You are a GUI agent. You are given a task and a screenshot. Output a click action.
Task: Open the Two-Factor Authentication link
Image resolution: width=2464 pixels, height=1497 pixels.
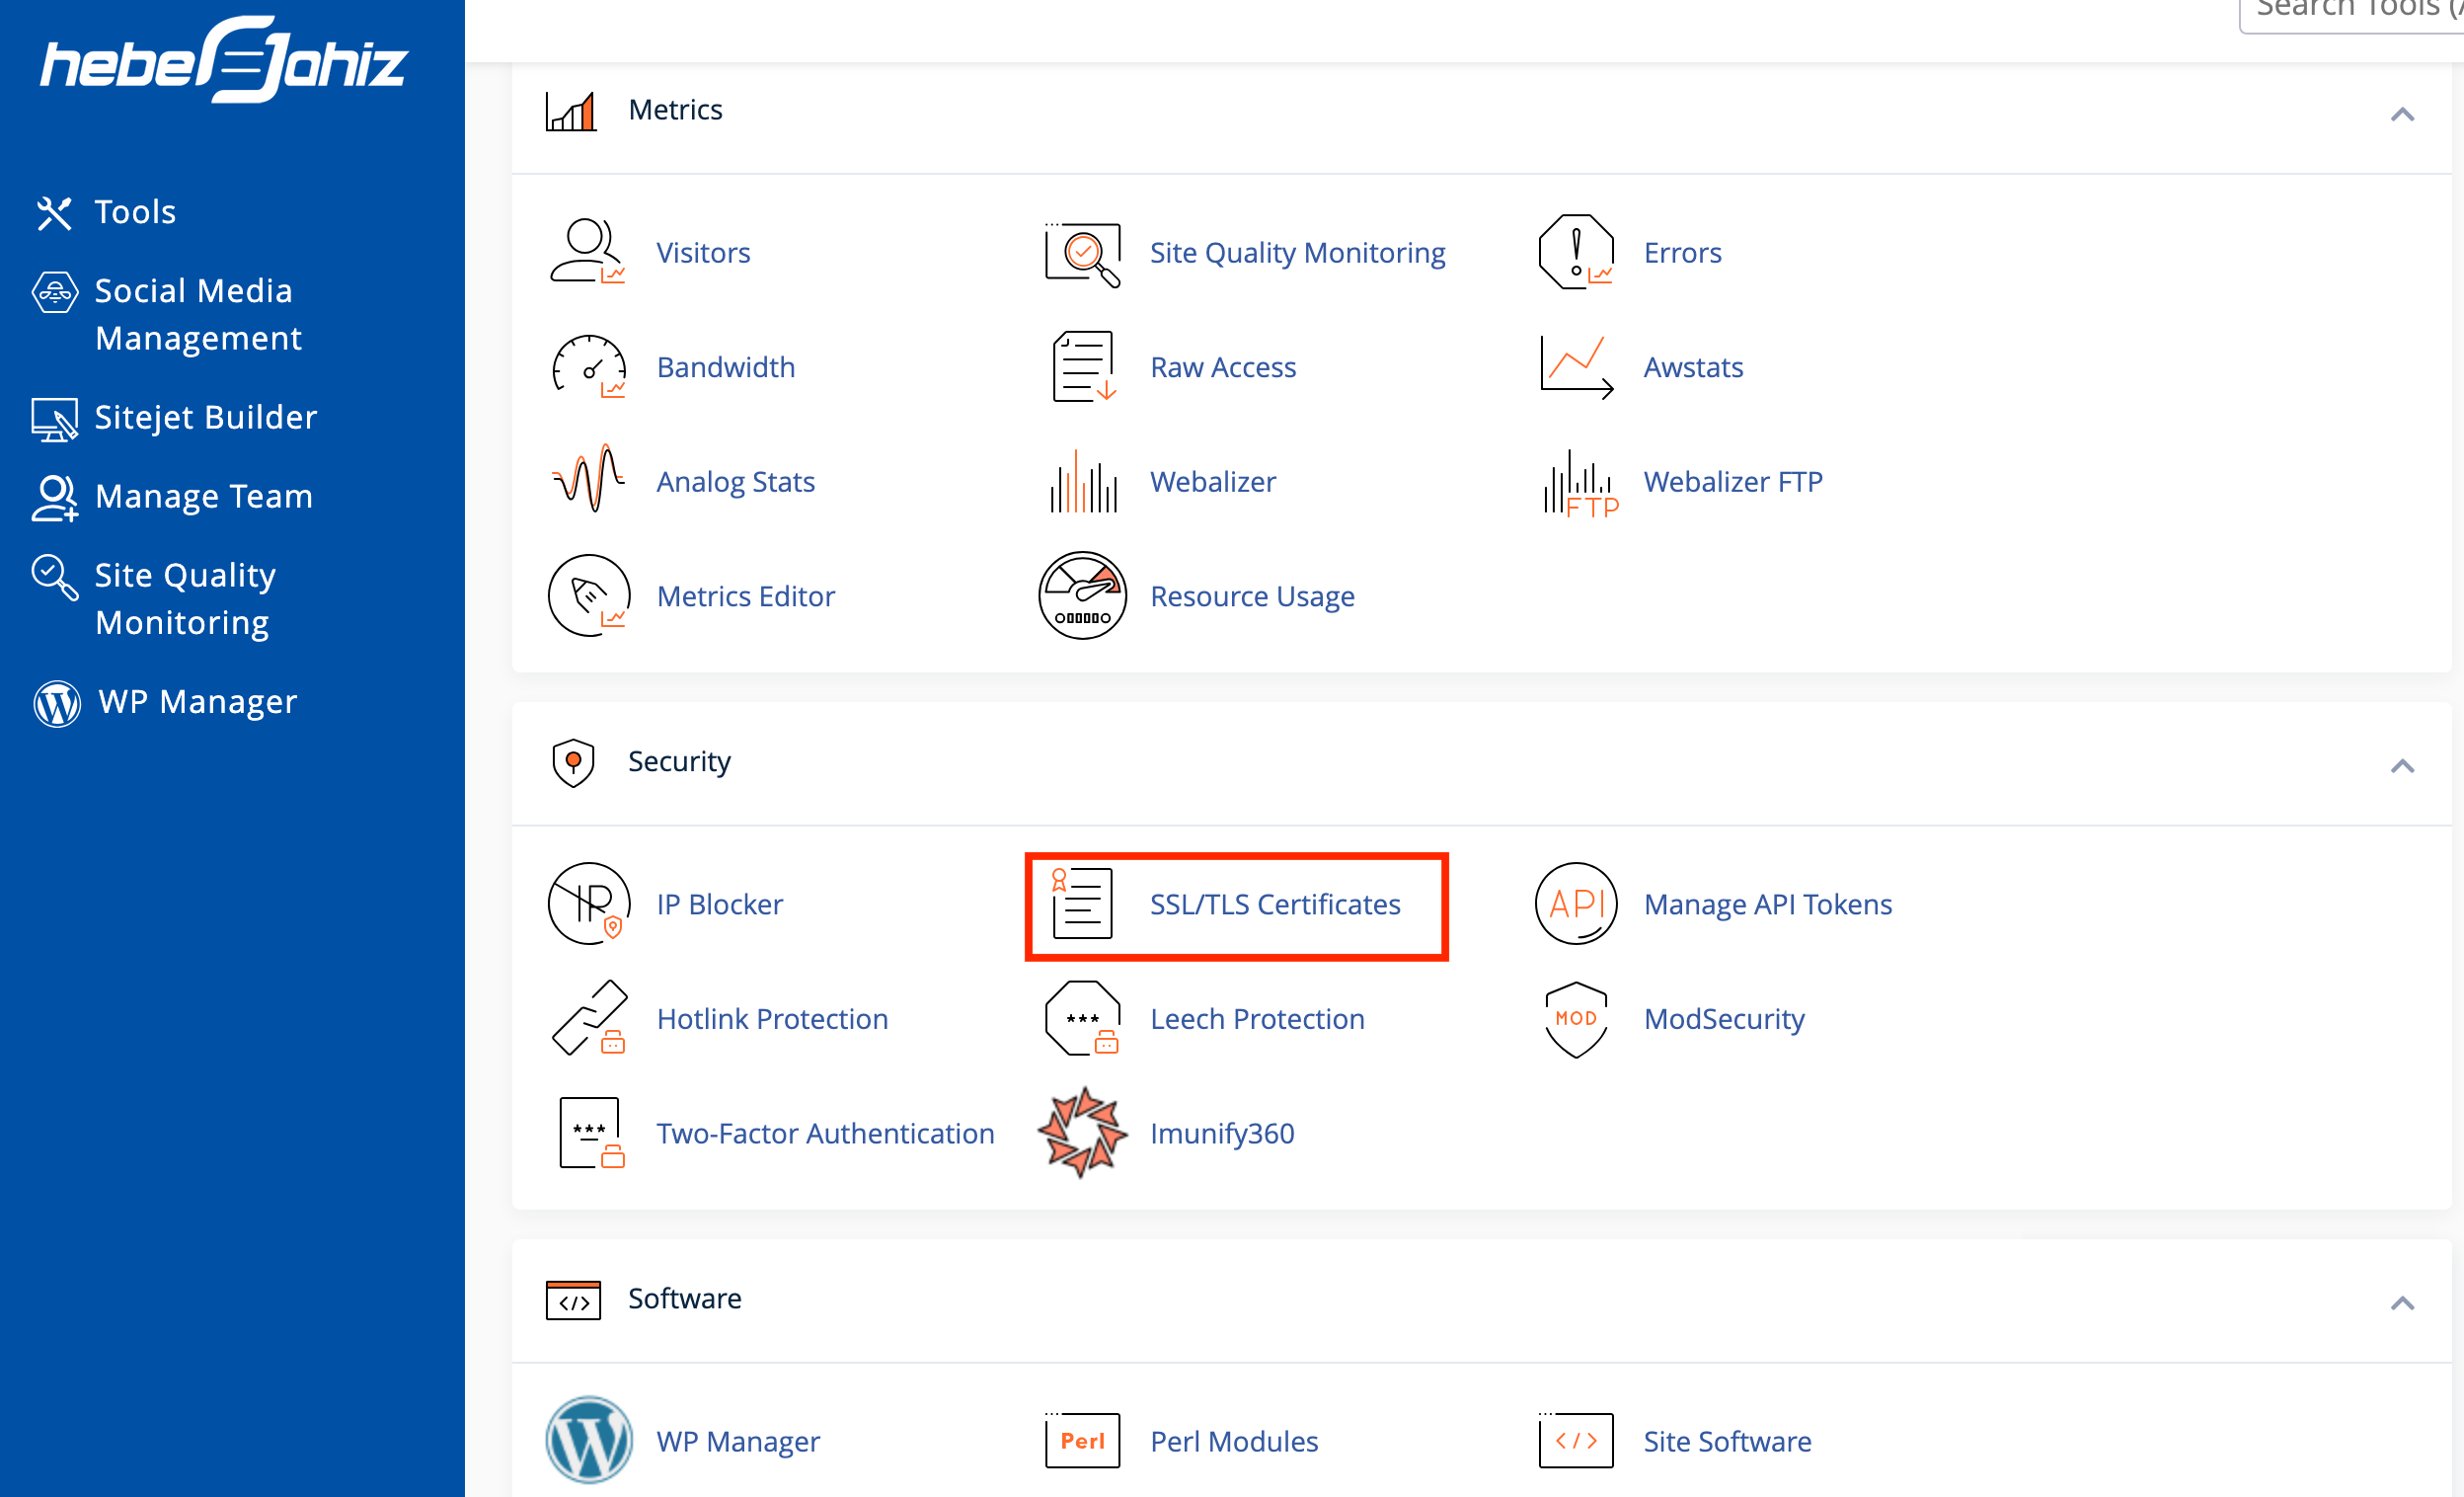pyautogui.click(x=825, y=1133)
